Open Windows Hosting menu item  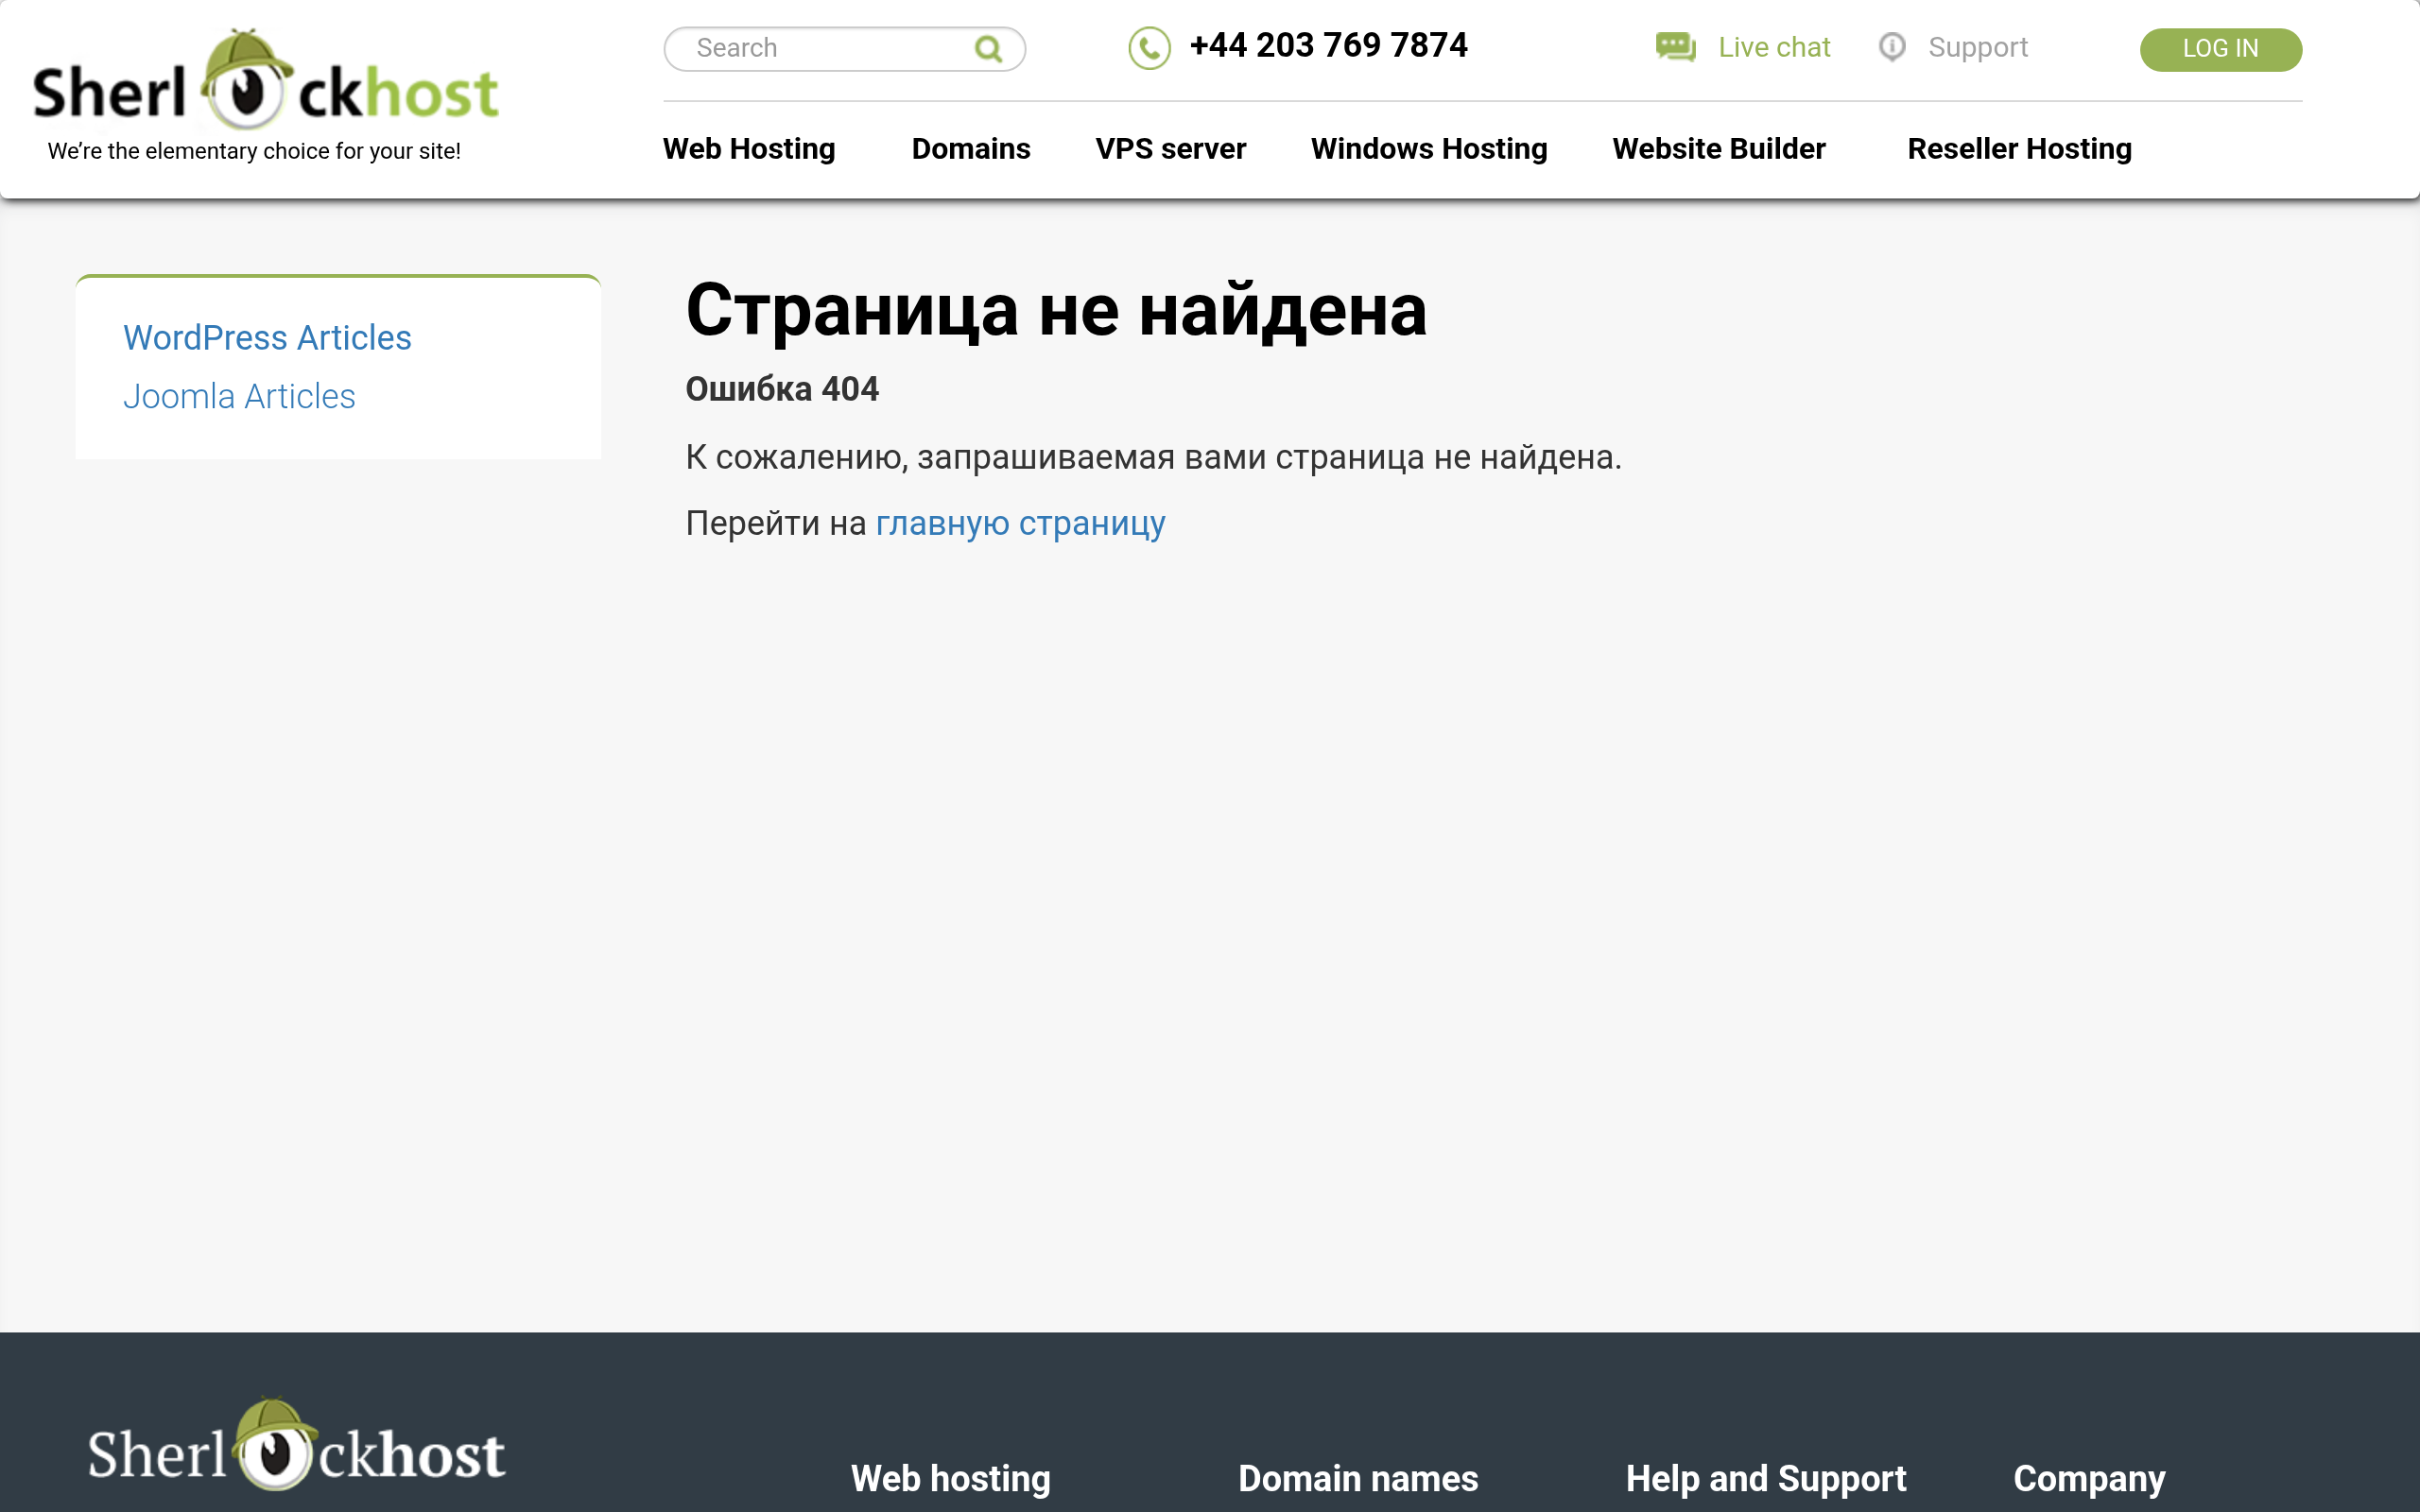1429,149
